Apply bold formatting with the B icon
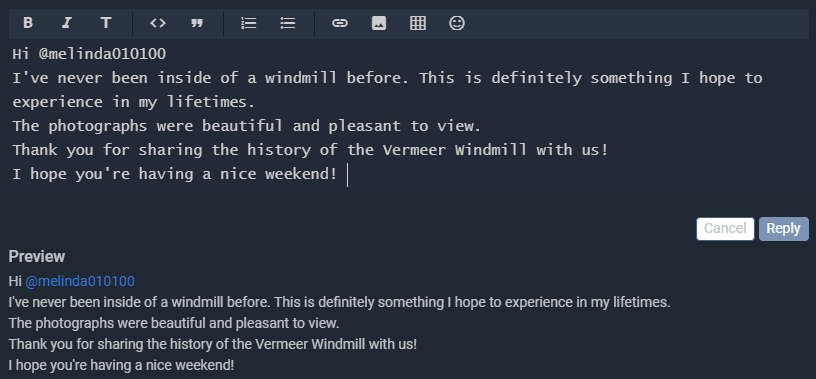 pos(28,23)
